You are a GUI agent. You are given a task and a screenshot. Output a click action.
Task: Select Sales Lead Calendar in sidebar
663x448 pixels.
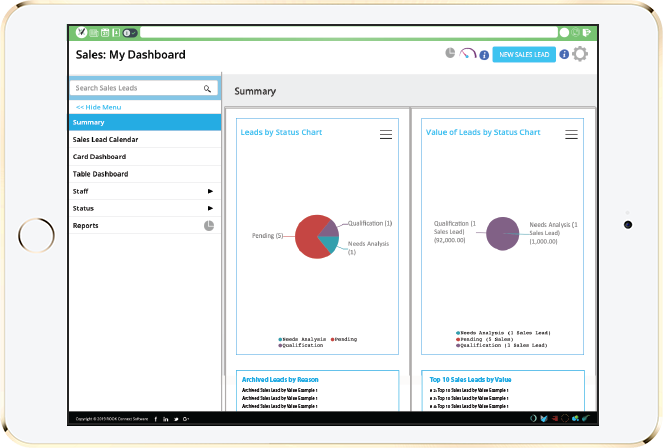106,139
